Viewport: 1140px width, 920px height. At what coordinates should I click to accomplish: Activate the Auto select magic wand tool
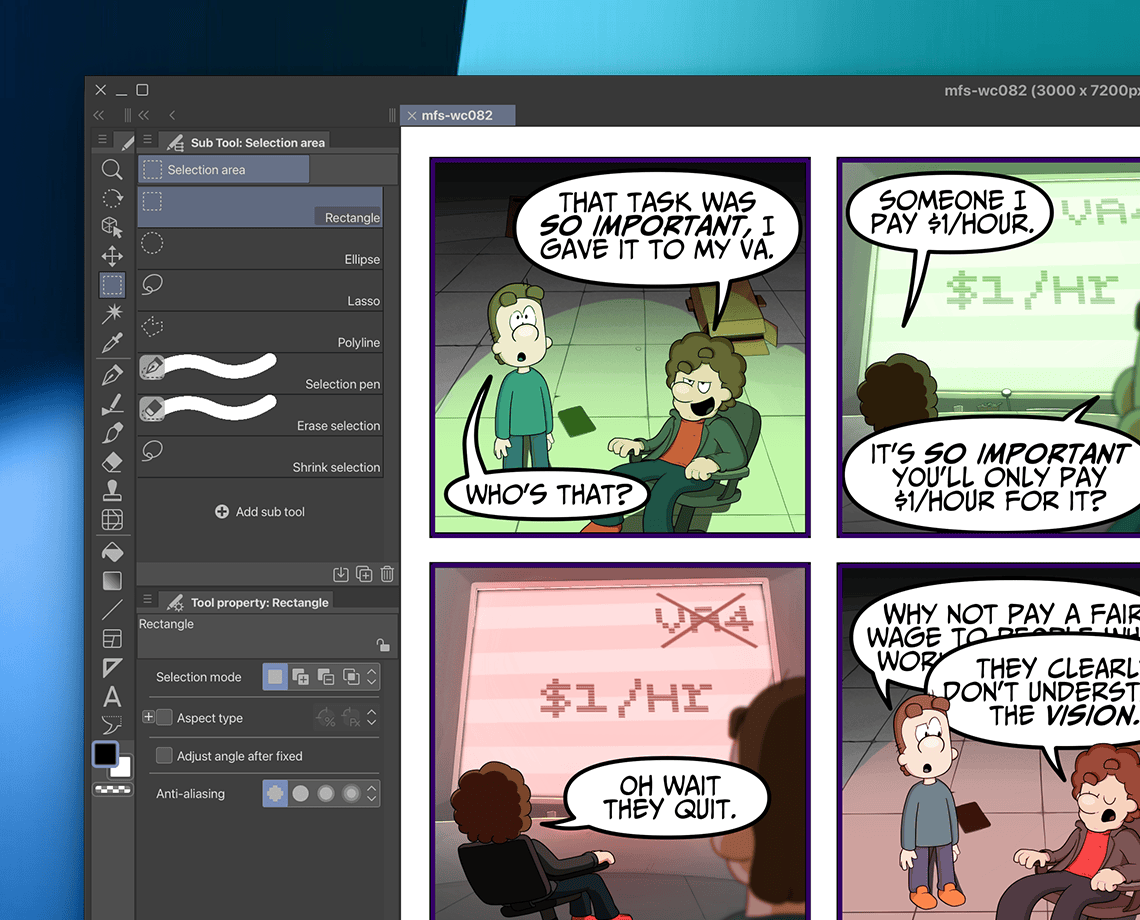click(112, 314)
